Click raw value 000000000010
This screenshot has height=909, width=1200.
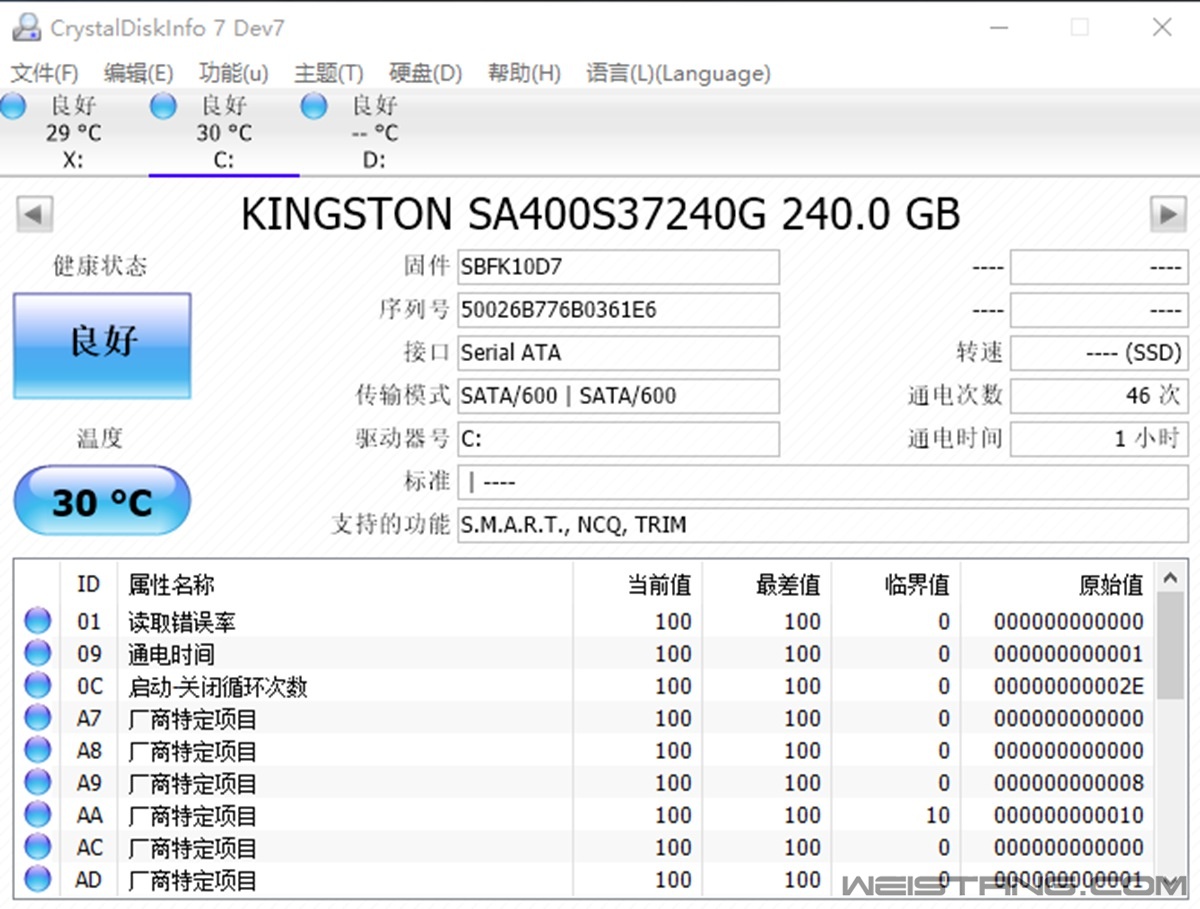[x=1068, y=815]
